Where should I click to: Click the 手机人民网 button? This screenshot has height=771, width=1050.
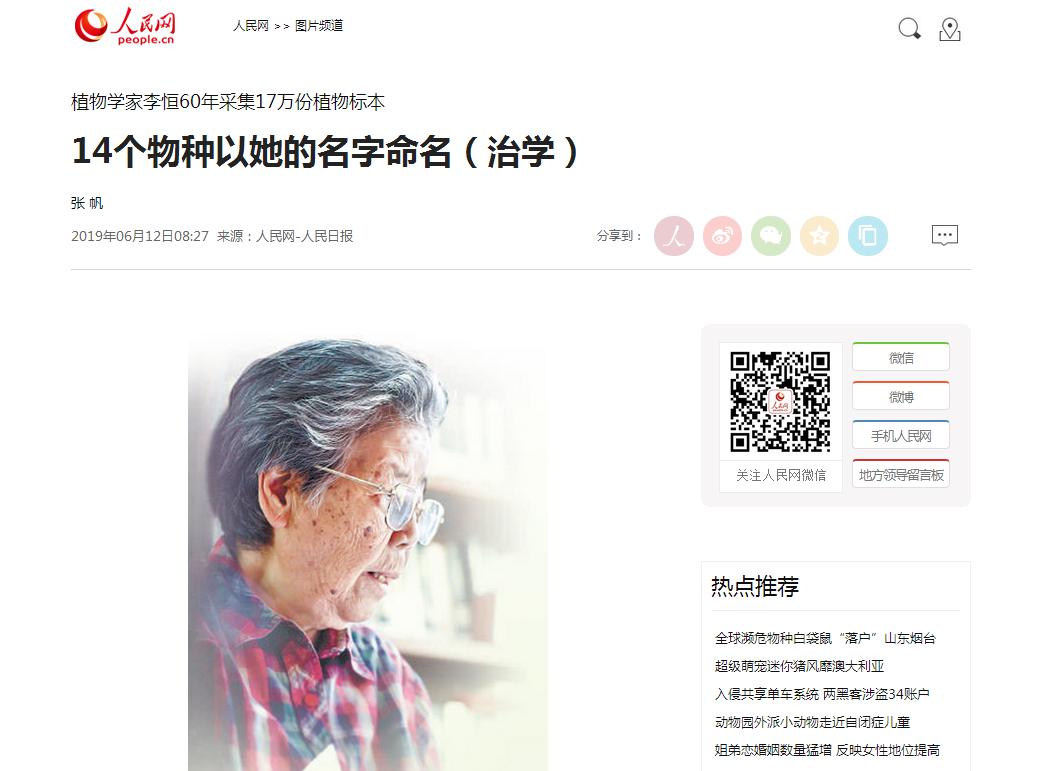tap(901, 435)
